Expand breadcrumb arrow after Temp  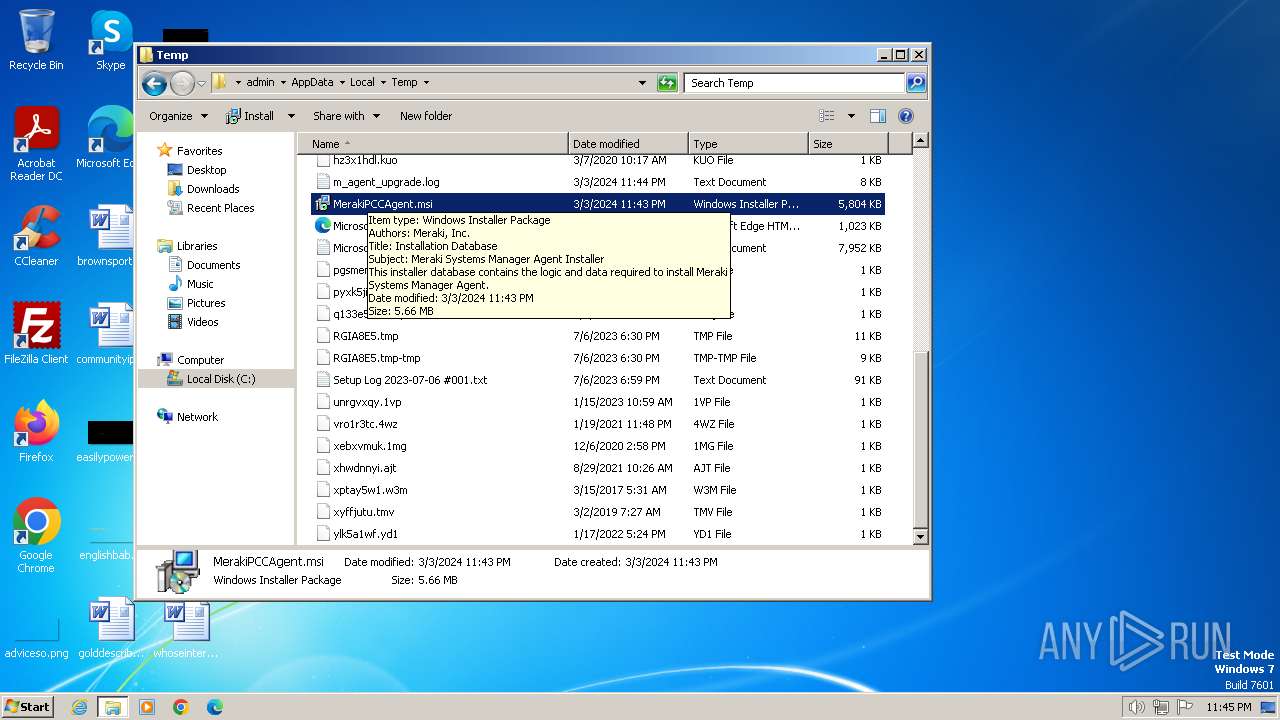(426, 83)
